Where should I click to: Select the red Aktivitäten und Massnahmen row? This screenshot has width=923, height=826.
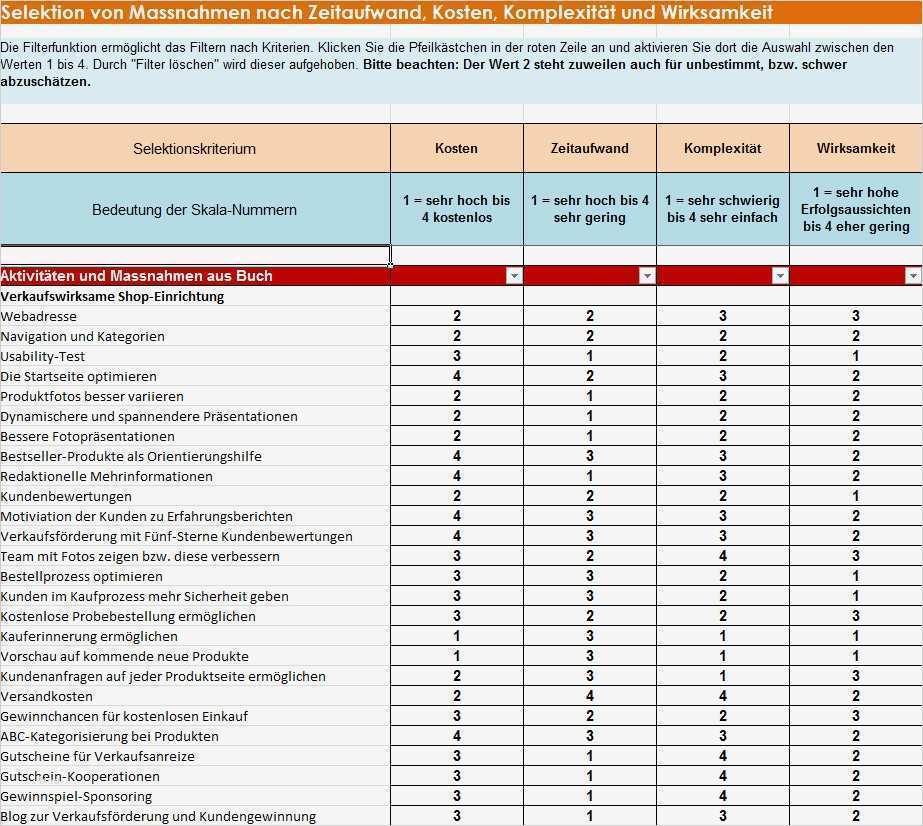pyautogui.click(x=195, y=275)
